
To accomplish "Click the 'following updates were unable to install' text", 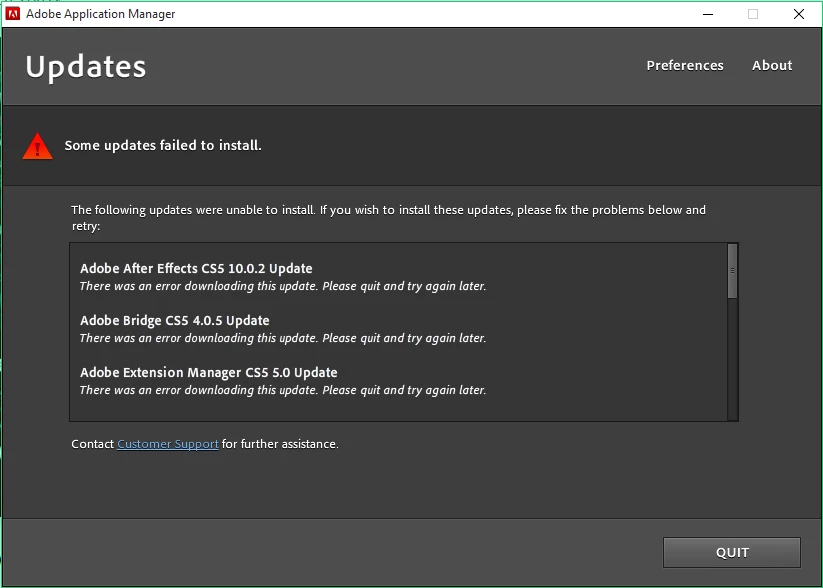I will click(x=388, y=218).
